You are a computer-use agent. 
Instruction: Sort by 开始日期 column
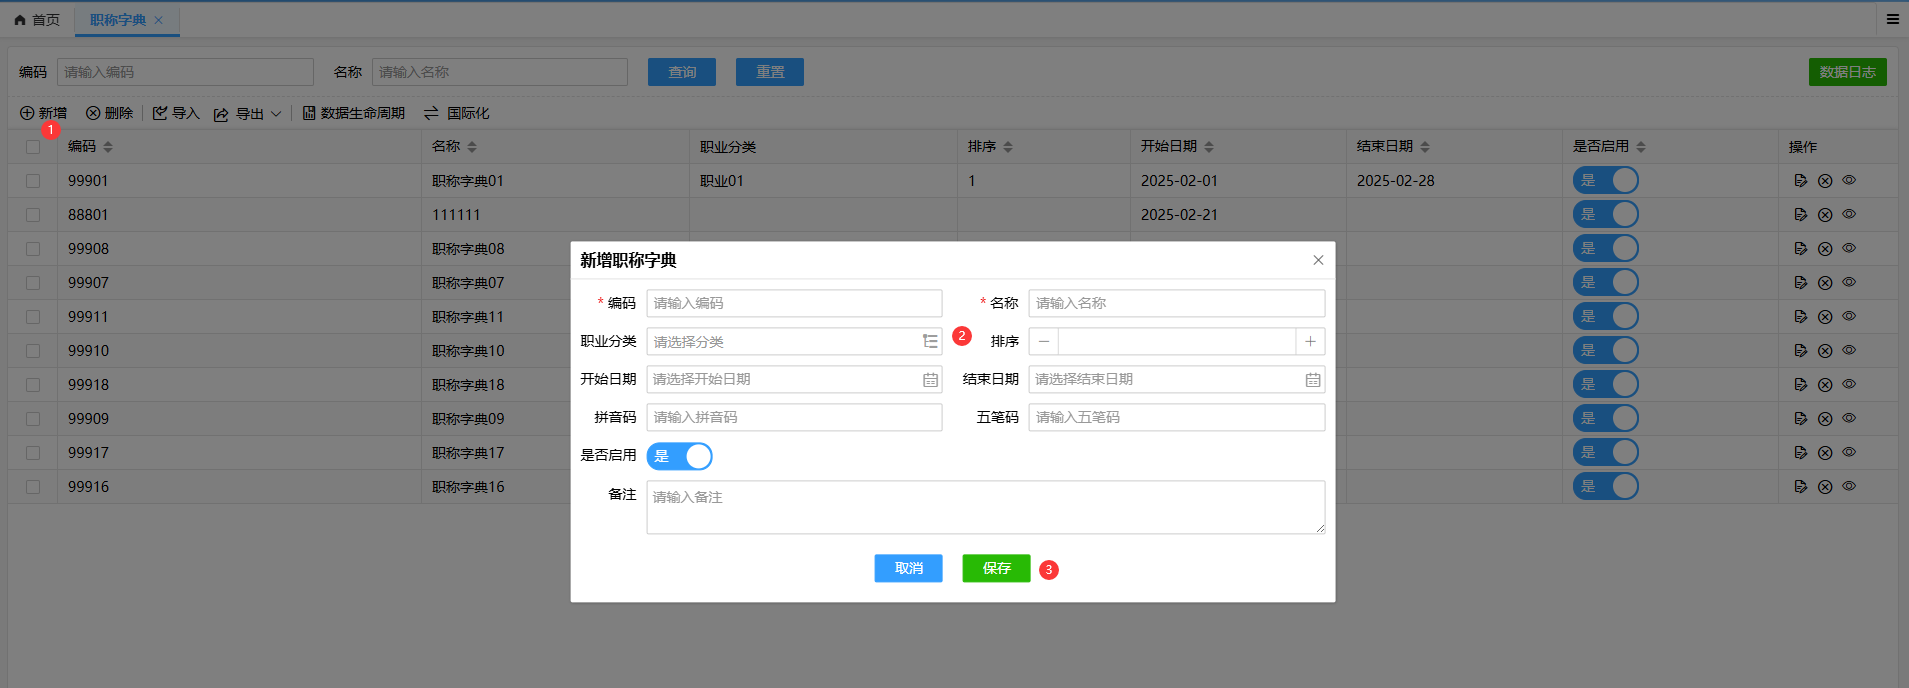click(x=1209, y=147)
